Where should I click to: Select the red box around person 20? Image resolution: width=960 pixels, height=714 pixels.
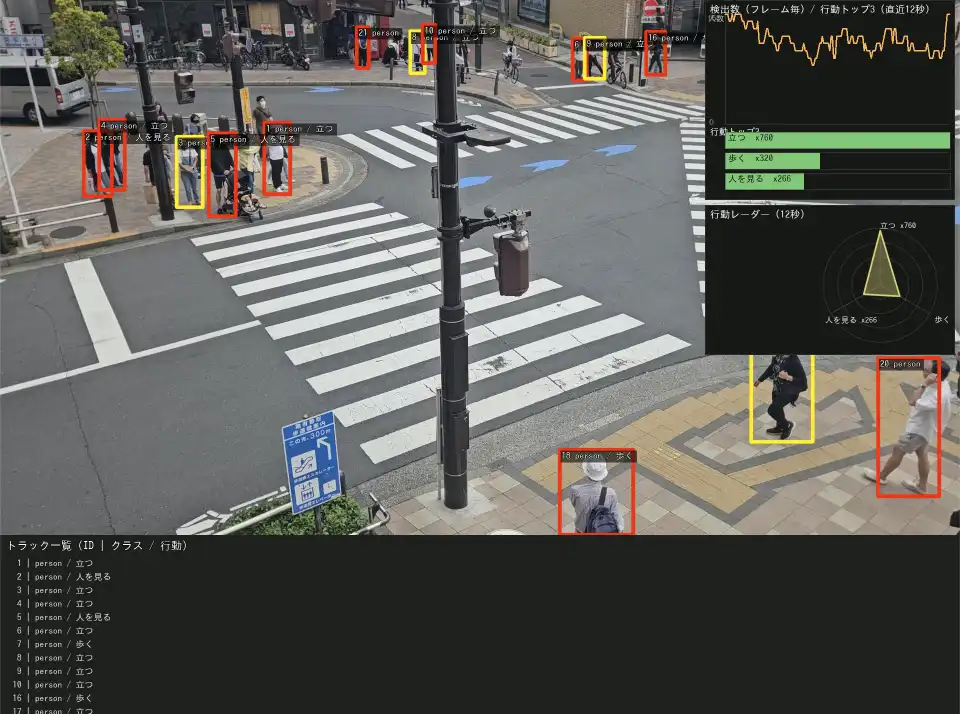point(908,427)
